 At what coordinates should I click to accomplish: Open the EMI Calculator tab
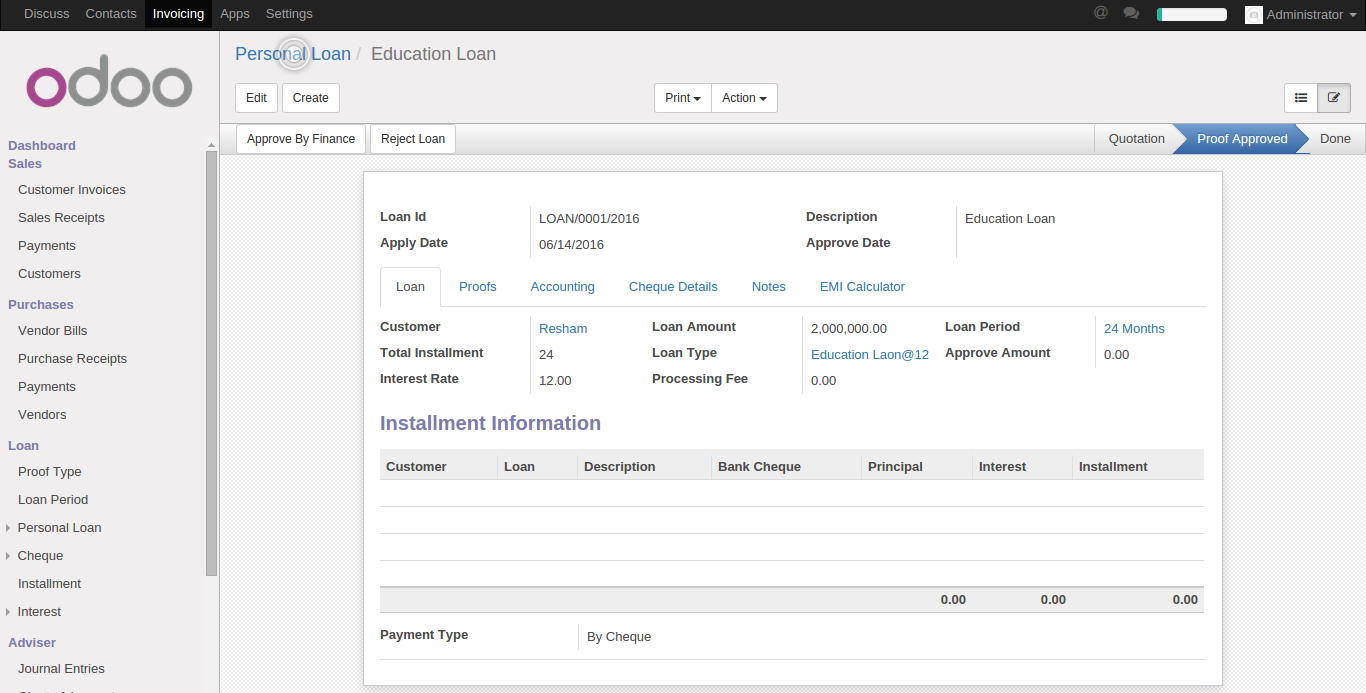(x=862, y=287)
